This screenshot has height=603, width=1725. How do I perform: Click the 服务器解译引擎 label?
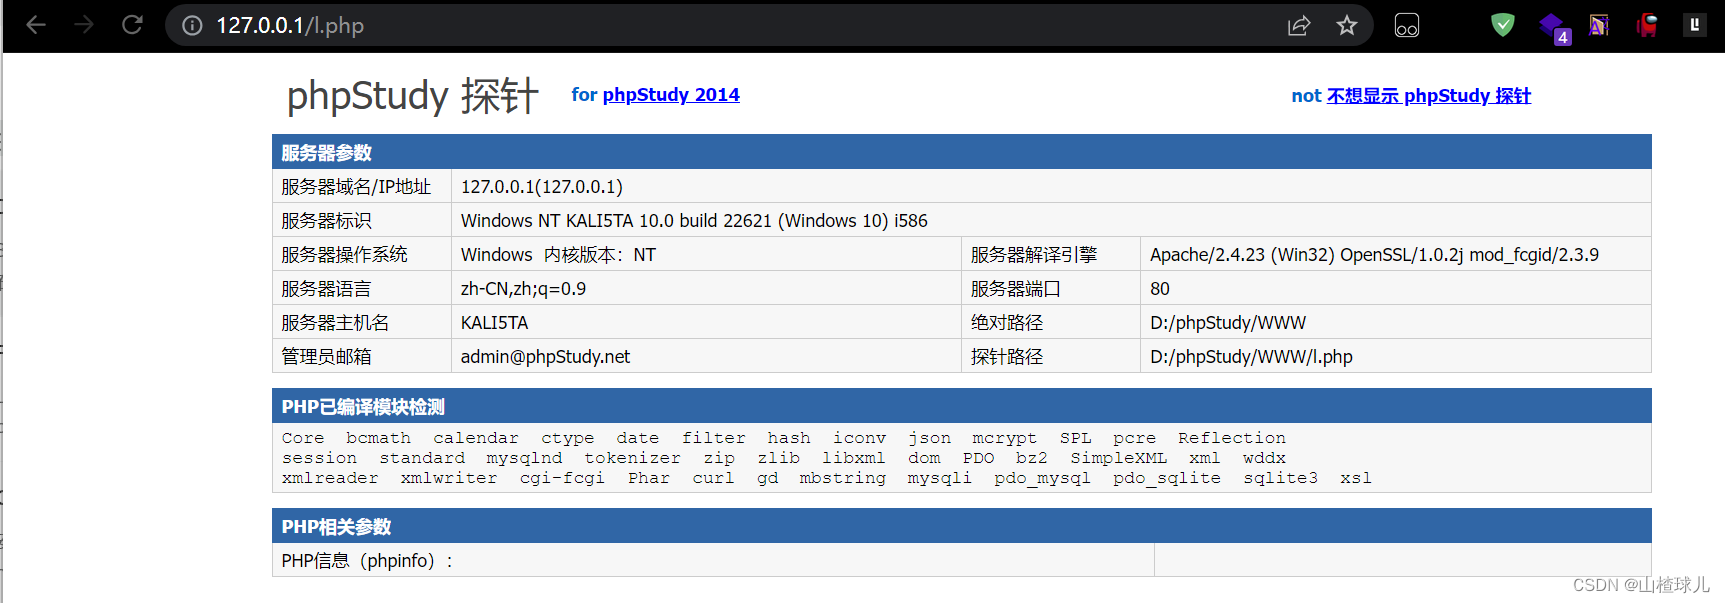click(1034, 255)
